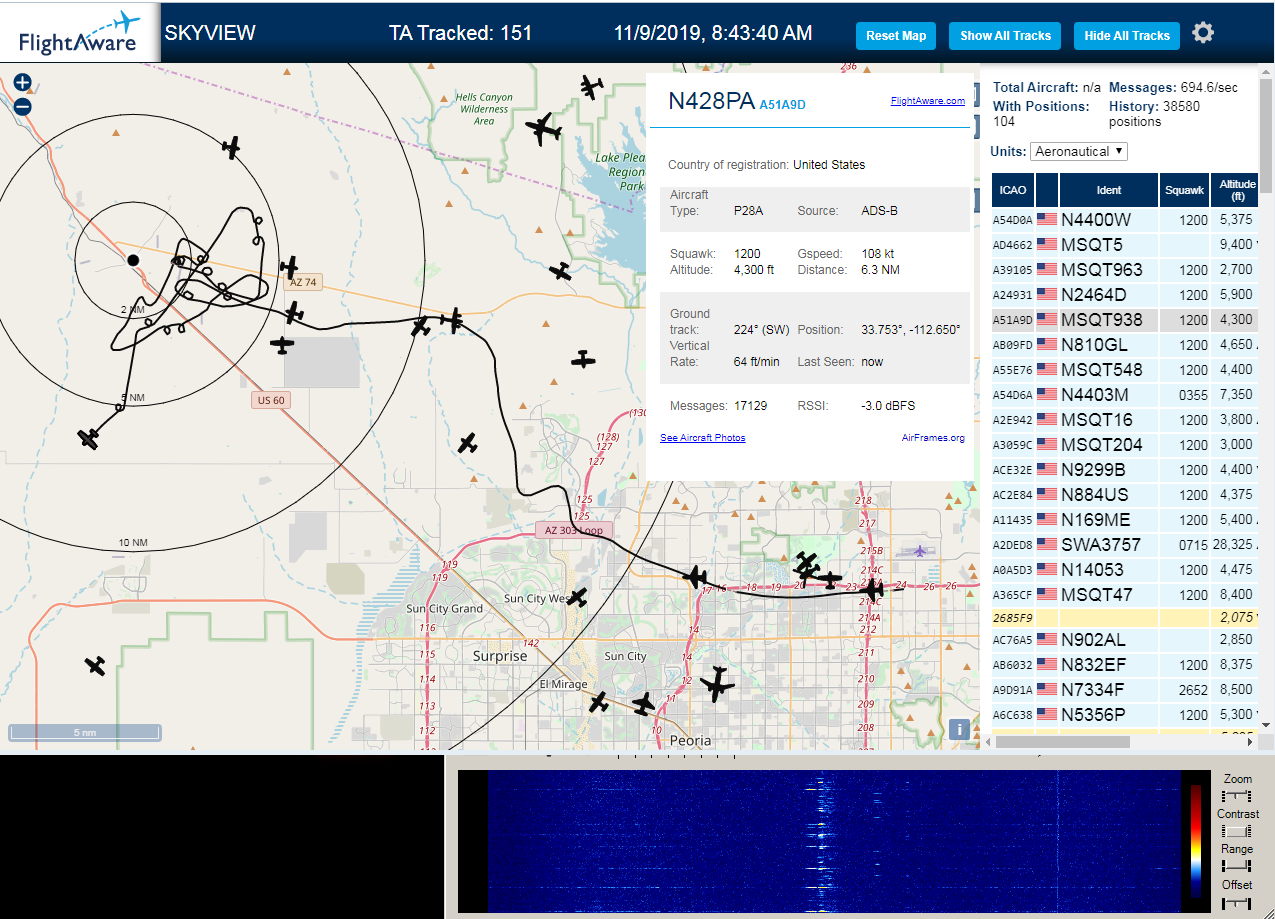The width and height of the screenshot is (1275, 919).
Task: Sort the table by Altitude (ft) header
Action: coord(1237,190)
